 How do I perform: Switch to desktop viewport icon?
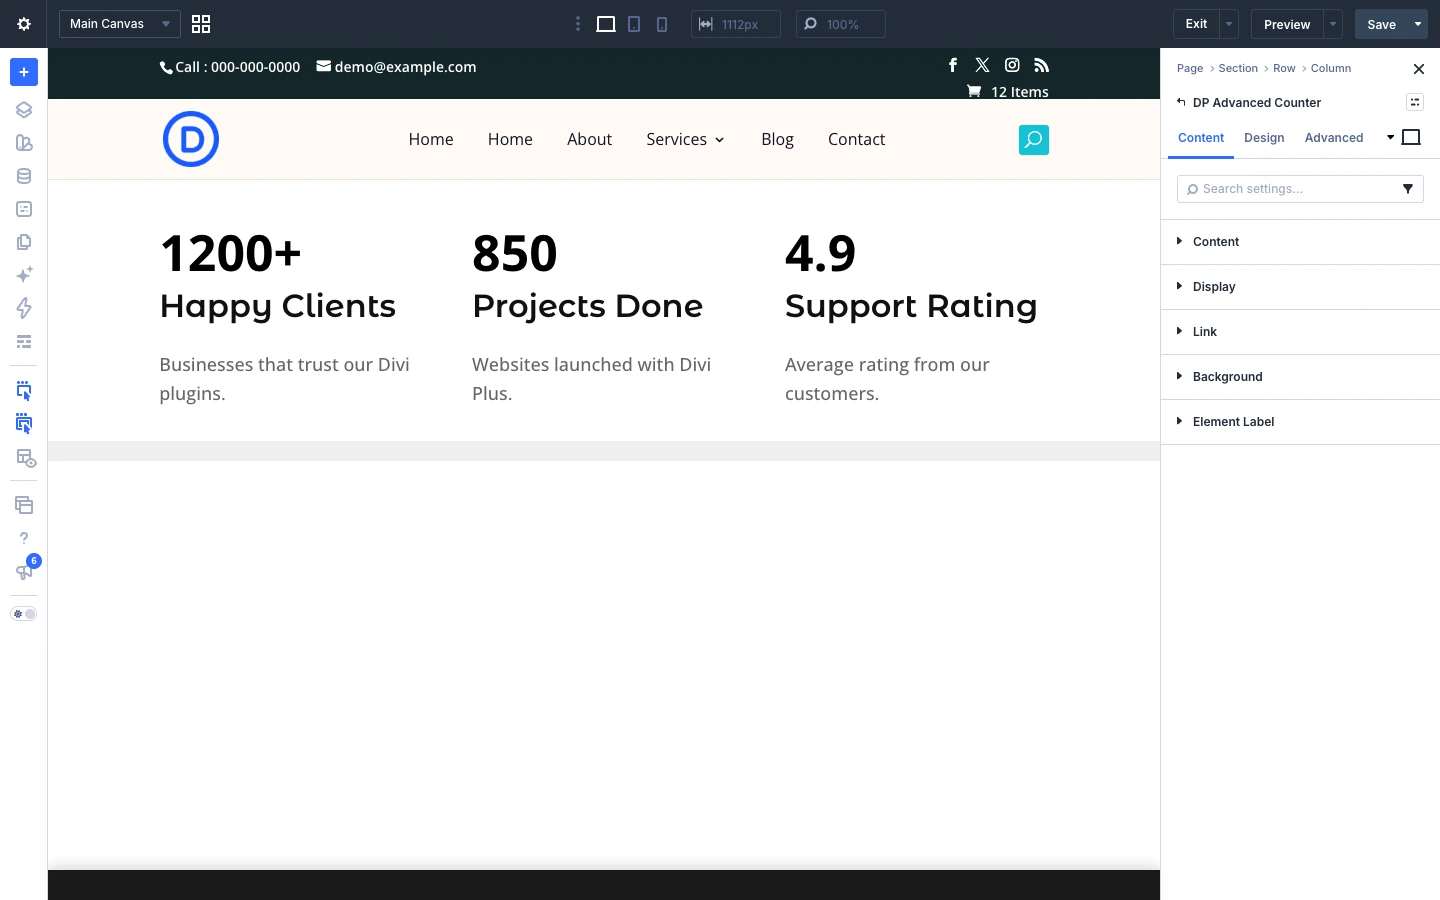[x=606, y=24]
